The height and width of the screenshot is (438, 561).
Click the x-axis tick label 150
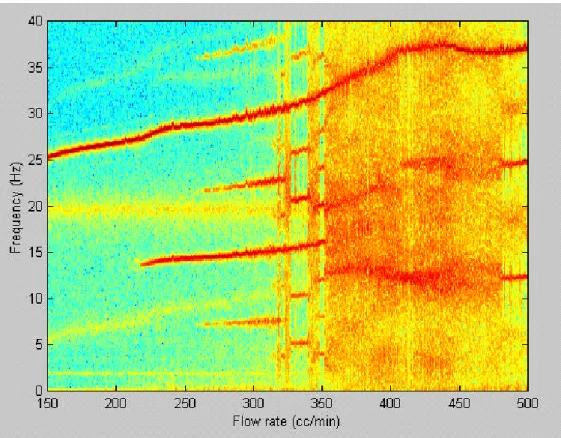tap(48, 403)
